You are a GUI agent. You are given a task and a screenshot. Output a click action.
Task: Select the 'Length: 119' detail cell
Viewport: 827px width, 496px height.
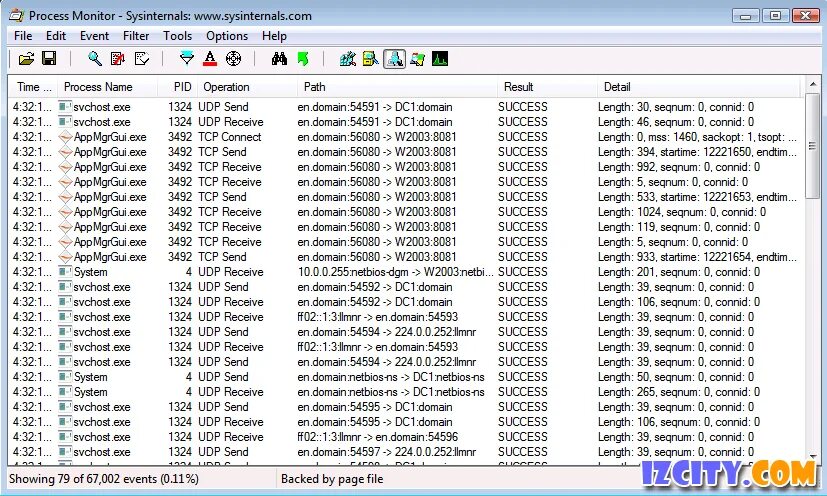679,227
